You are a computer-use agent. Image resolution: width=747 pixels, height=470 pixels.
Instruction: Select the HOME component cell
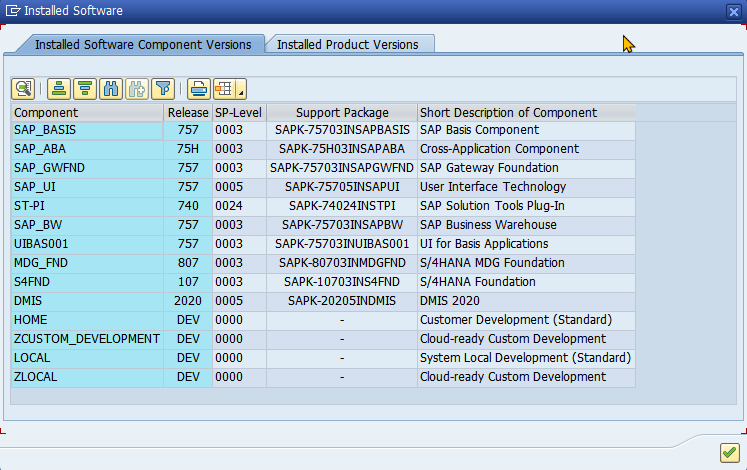87,321
